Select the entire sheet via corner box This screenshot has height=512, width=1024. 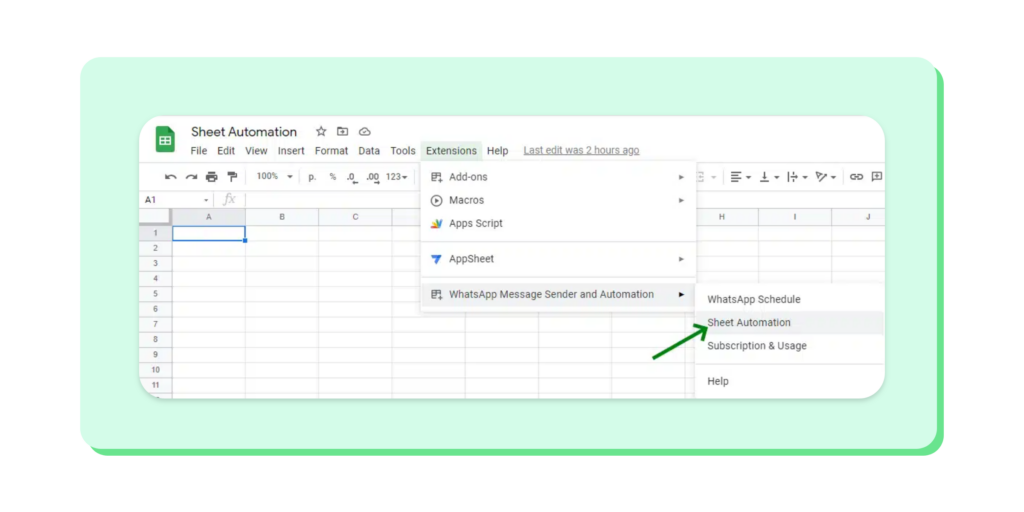(155, 217)
